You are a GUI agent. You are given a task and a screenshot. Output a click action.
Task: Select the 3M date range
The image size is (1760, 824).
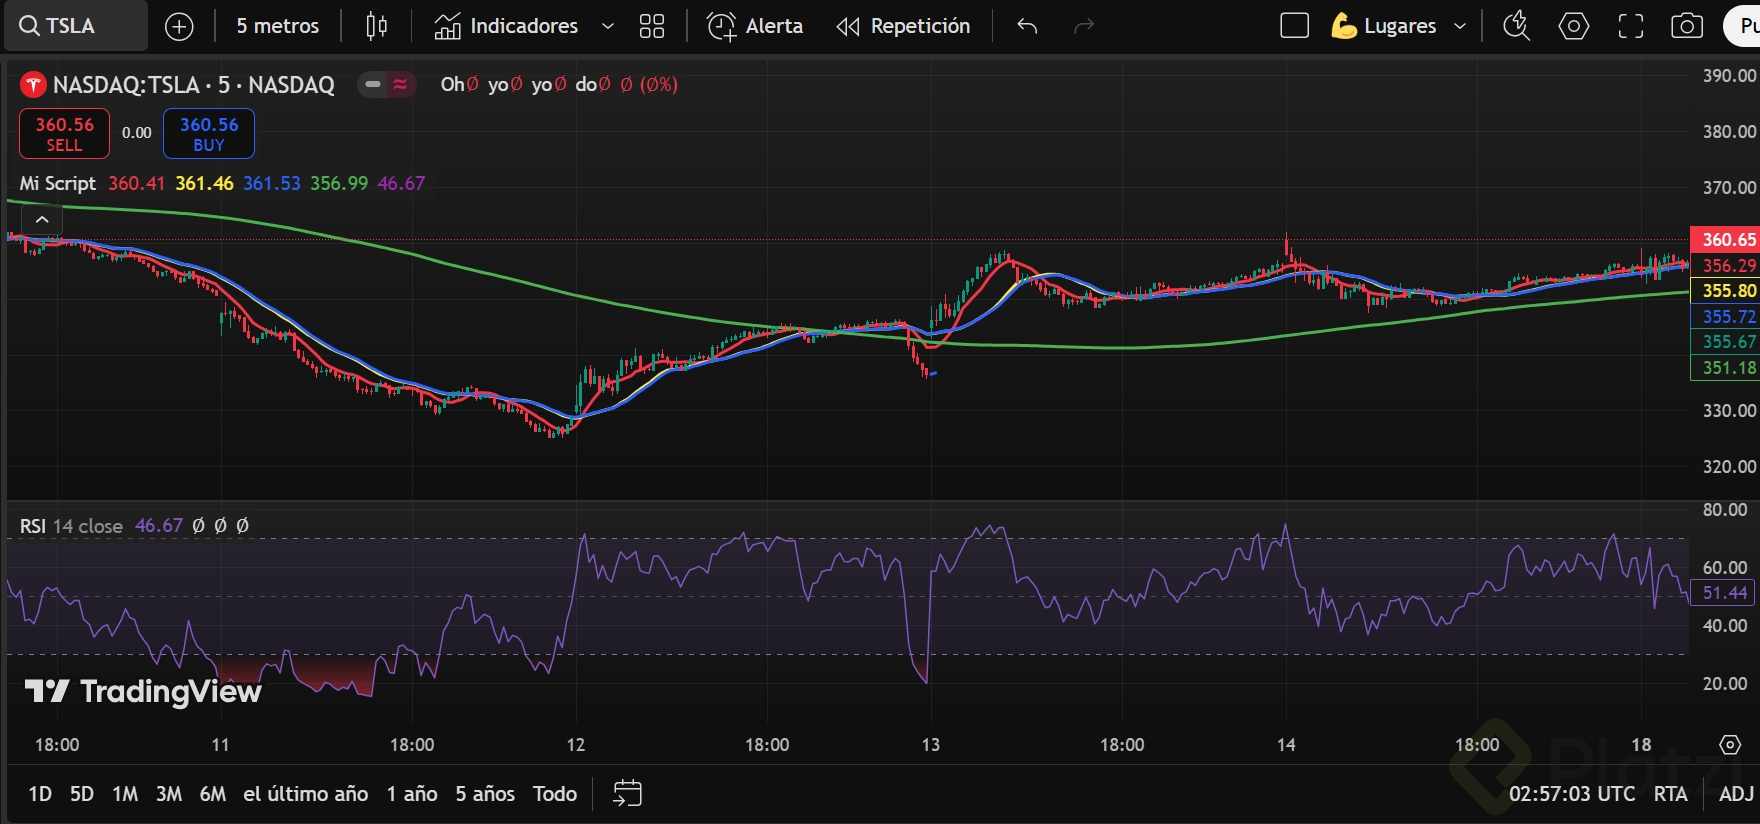(169, 794)
